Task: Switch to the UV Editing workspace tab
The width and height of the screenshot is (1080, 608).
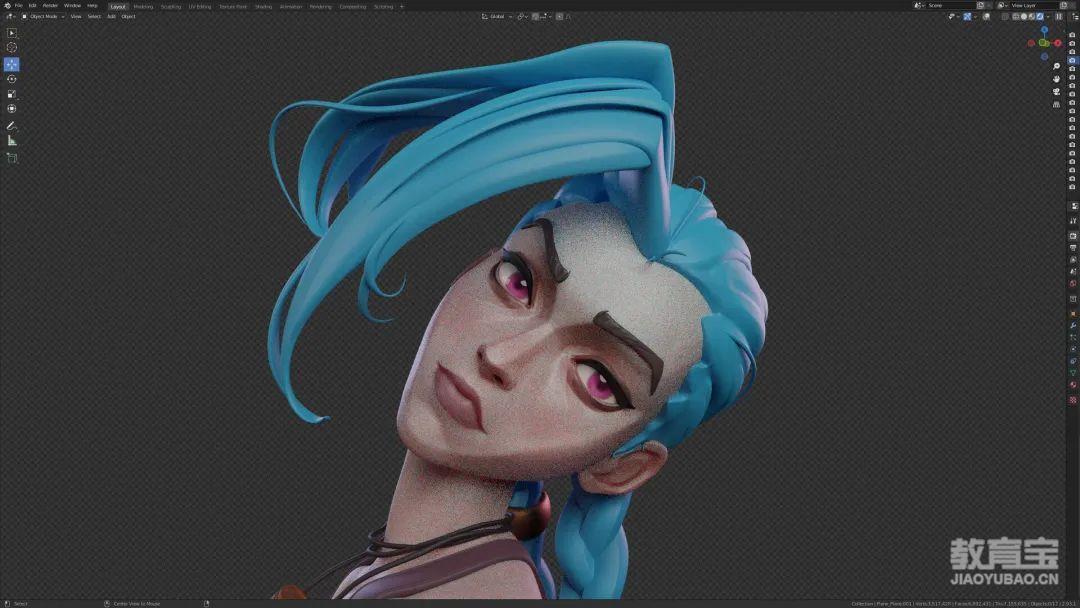Action: point(200,6)
